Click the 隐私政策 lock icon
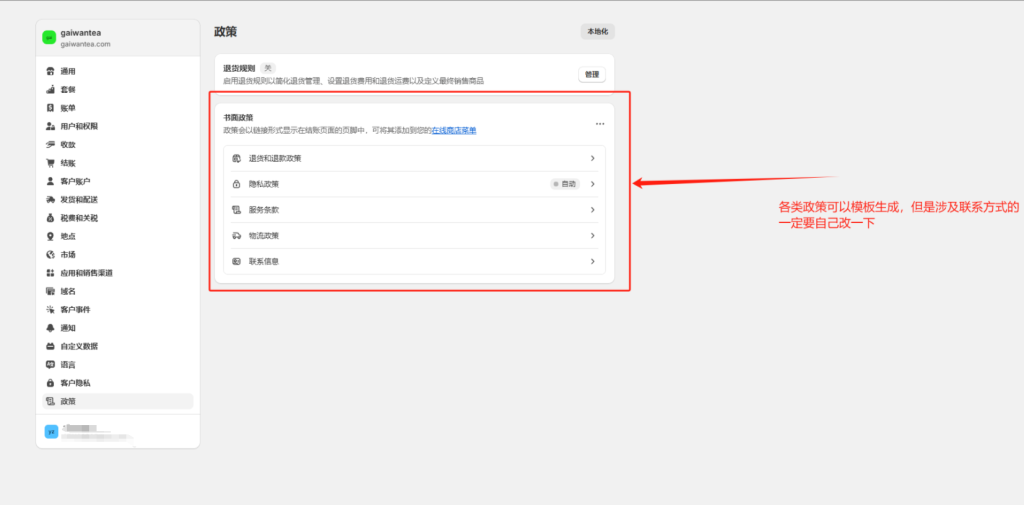The width and height of the screenshot is (1024, 505). click(237, 184)
